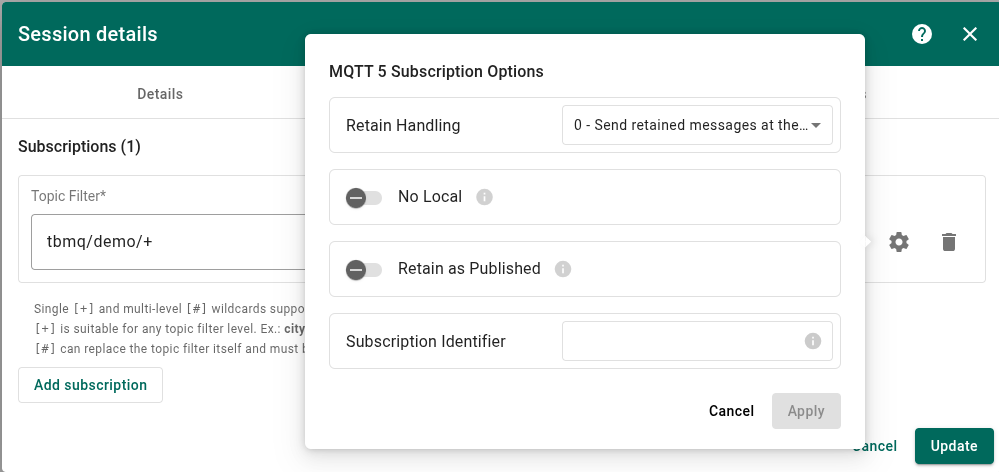This screenshot has height=472, width=999.
Task: Click the gear icon for subscription options
Action: click(899, 242)
